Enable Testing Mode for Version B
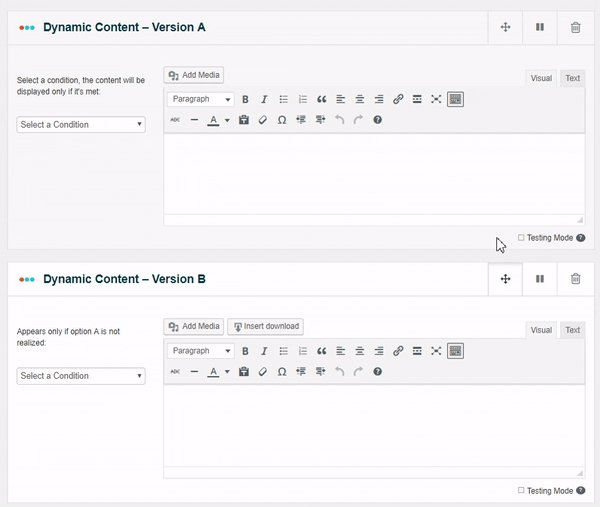 [521, 491]
